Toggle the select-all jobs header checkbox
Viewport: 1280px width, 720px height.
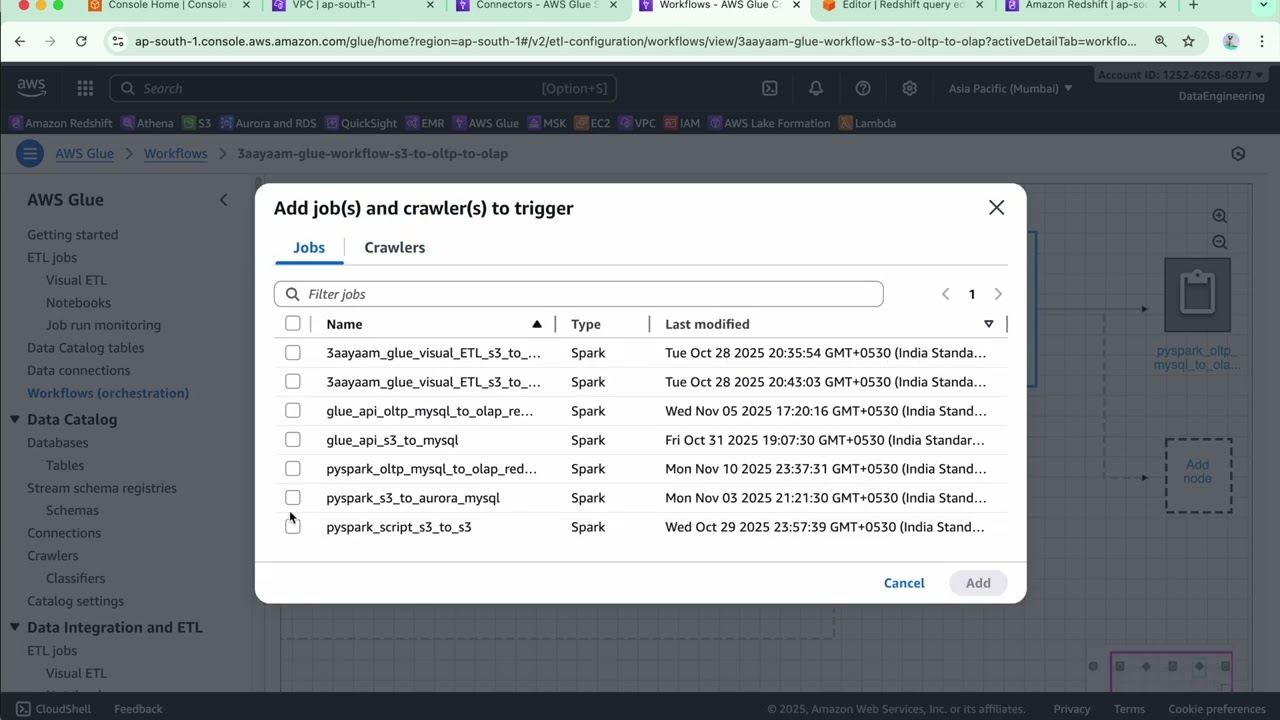pyautogui.click(x=292, y=323)
